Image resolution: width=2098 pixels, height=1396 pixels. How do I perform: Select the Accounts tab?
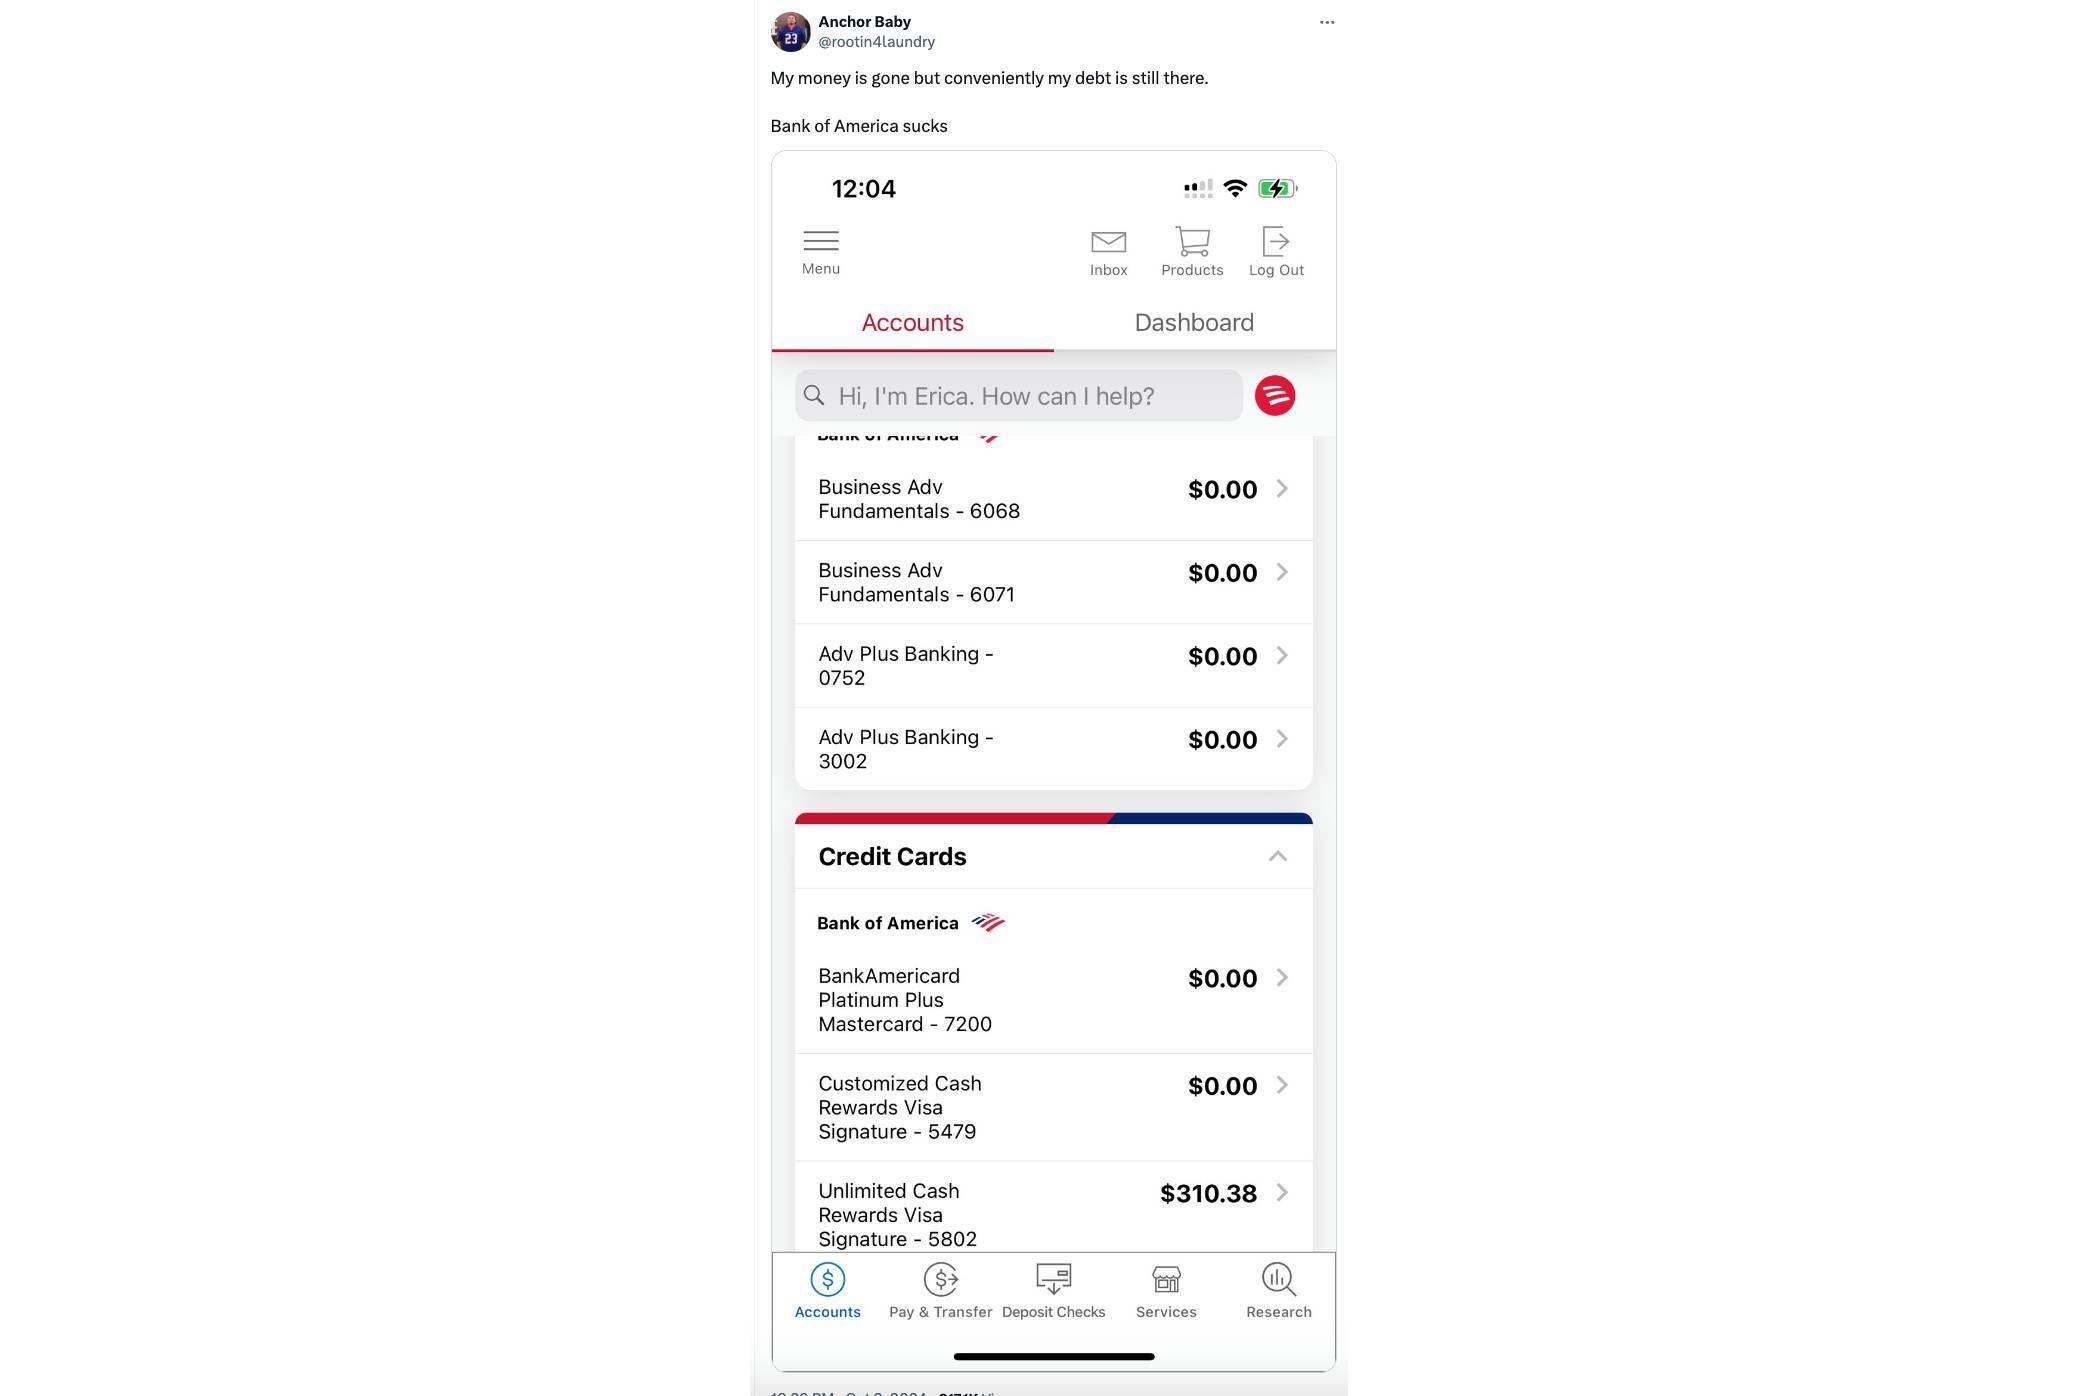[x=911, y=323]
